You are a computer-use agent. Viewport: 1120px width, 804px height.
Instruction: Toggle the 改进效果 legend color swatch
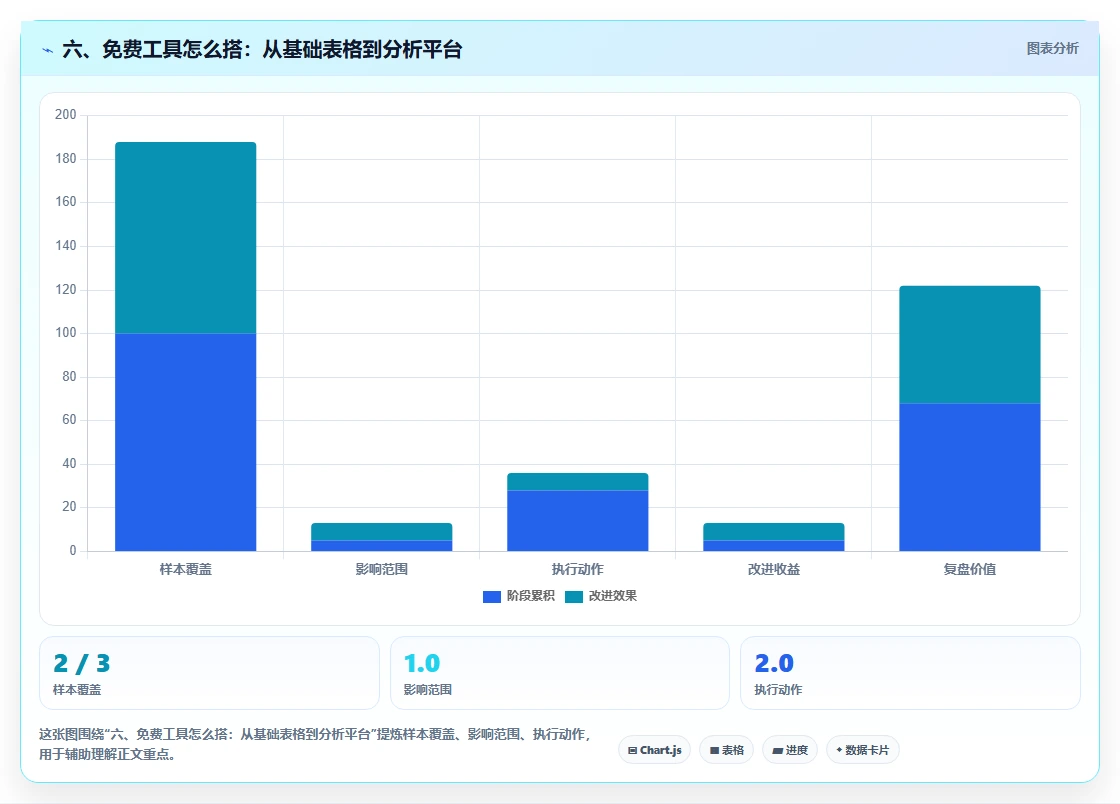pos(574,596)
